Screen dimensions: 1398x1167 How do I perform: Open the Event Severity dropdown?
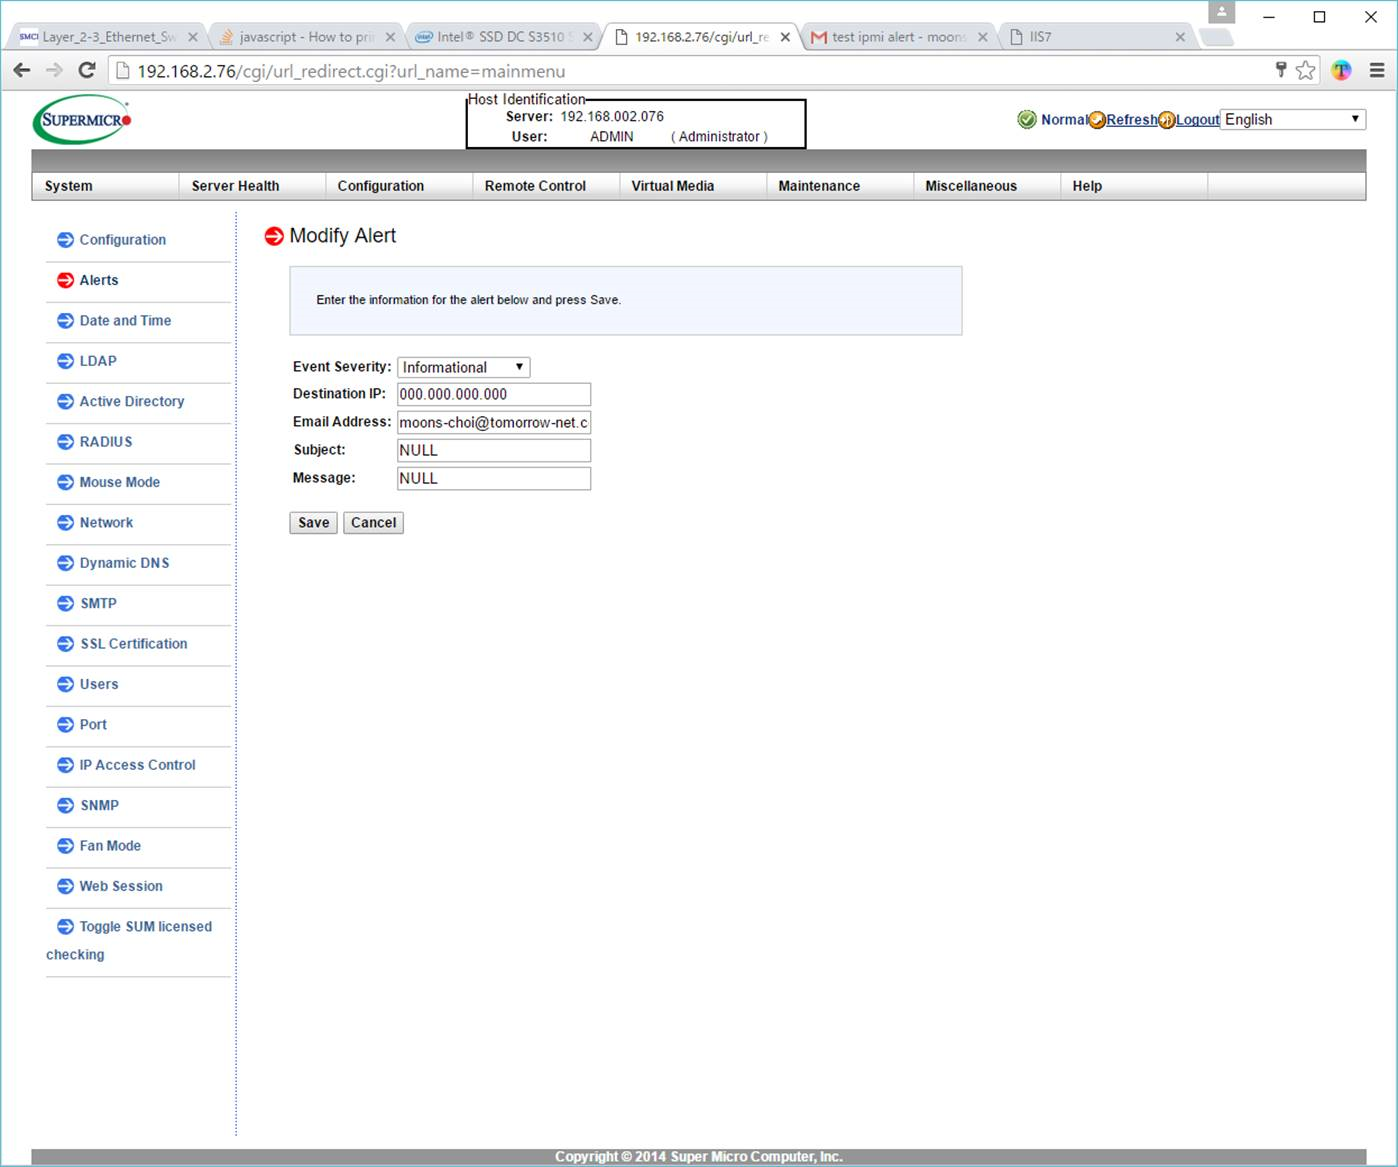pos(463,367)
